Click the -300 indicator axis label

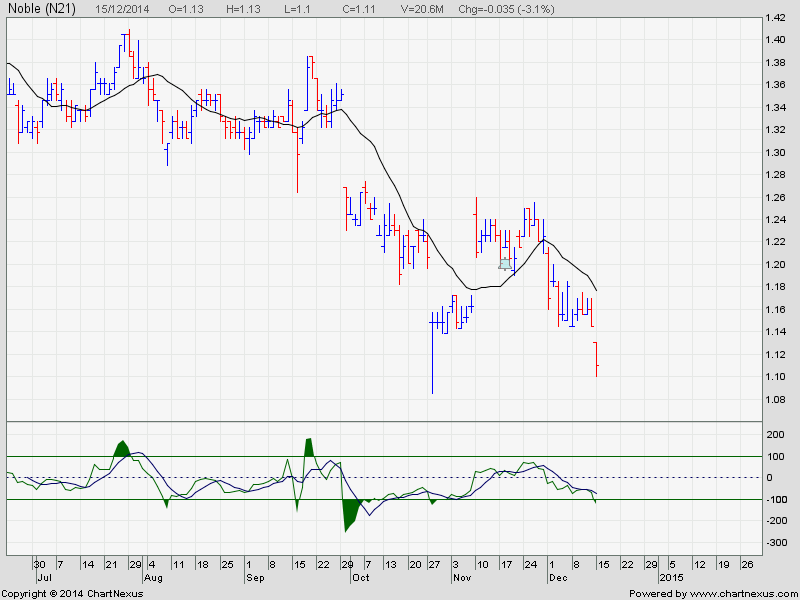pos(776,542)
